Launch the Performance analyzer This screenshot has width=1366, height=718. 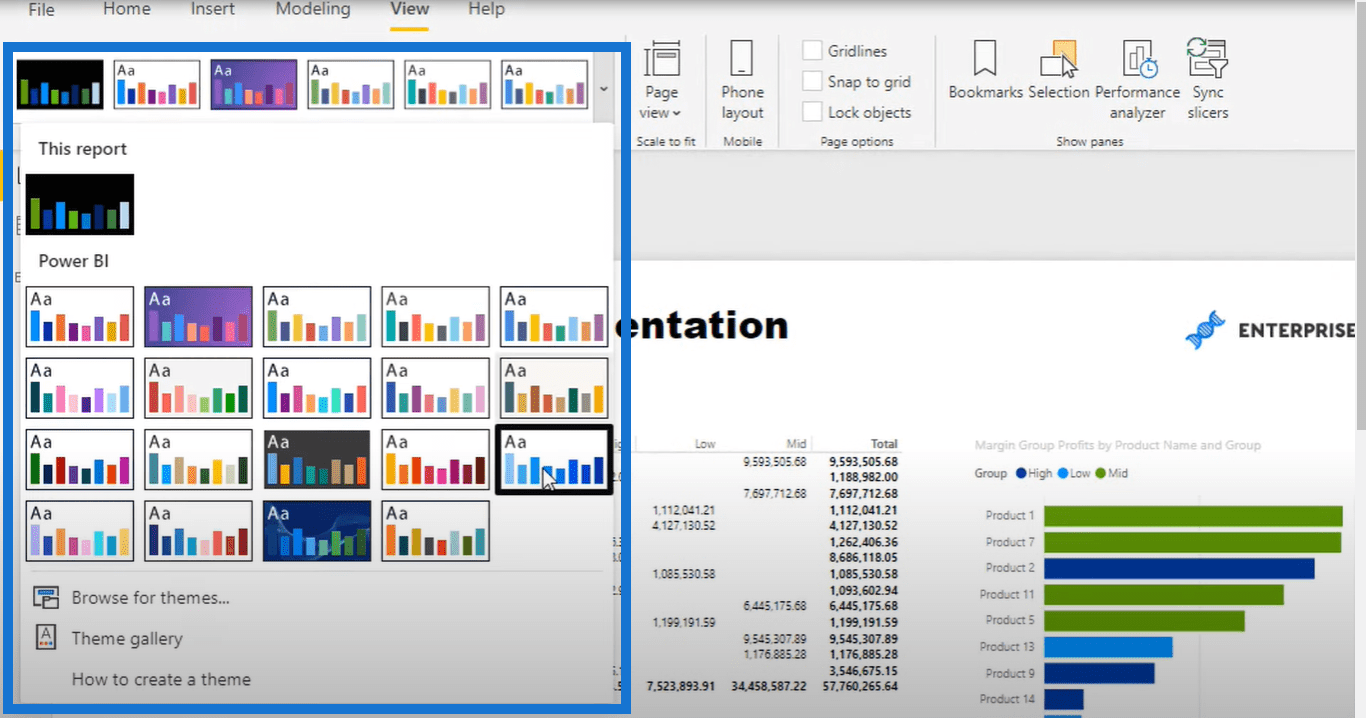click(x=1137, y=81)
